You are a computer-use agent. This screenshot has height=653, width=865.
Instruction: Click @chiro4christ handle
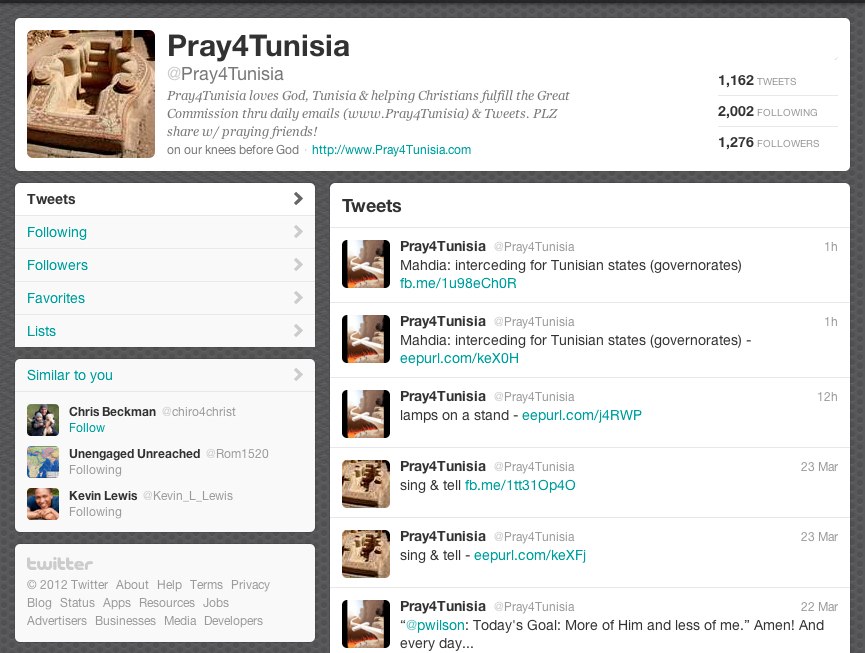pyautogui.click(x=199, y=412)
